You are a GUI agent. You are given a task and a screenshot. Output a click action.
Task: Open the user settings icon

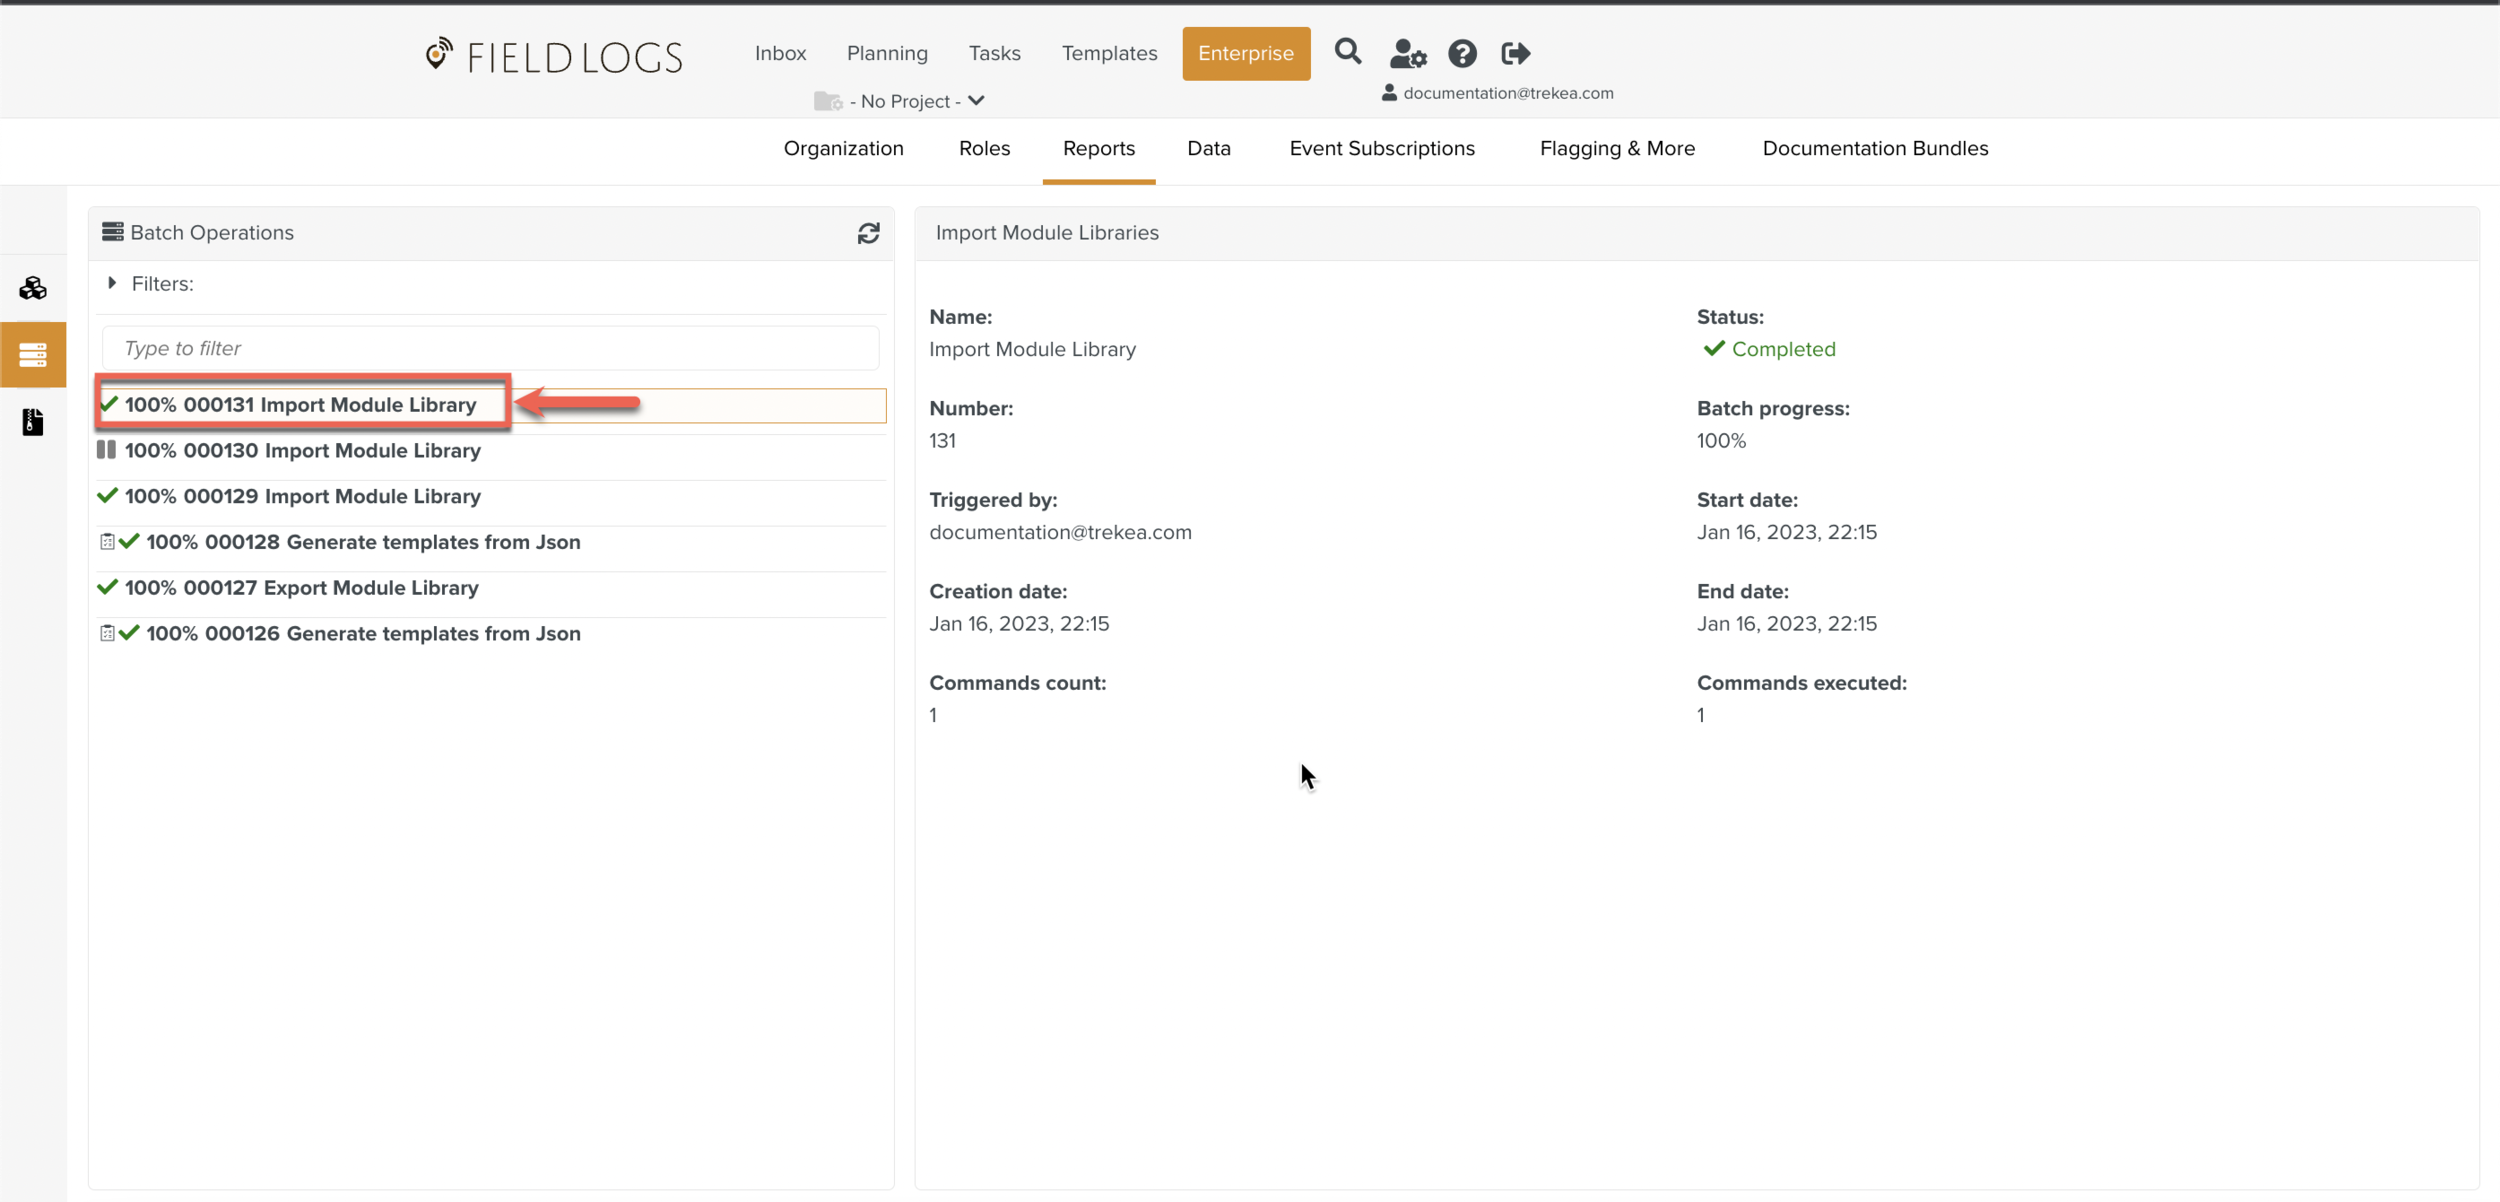[1407, 54]
